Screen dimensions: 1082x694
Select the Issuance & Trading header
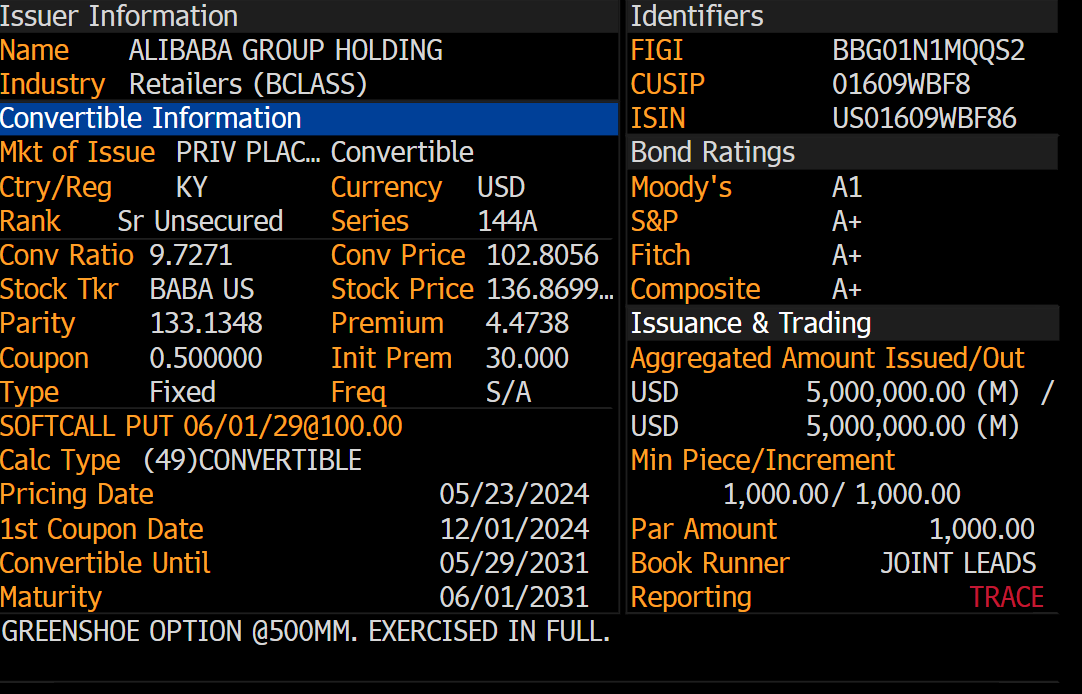coord(843,323)
